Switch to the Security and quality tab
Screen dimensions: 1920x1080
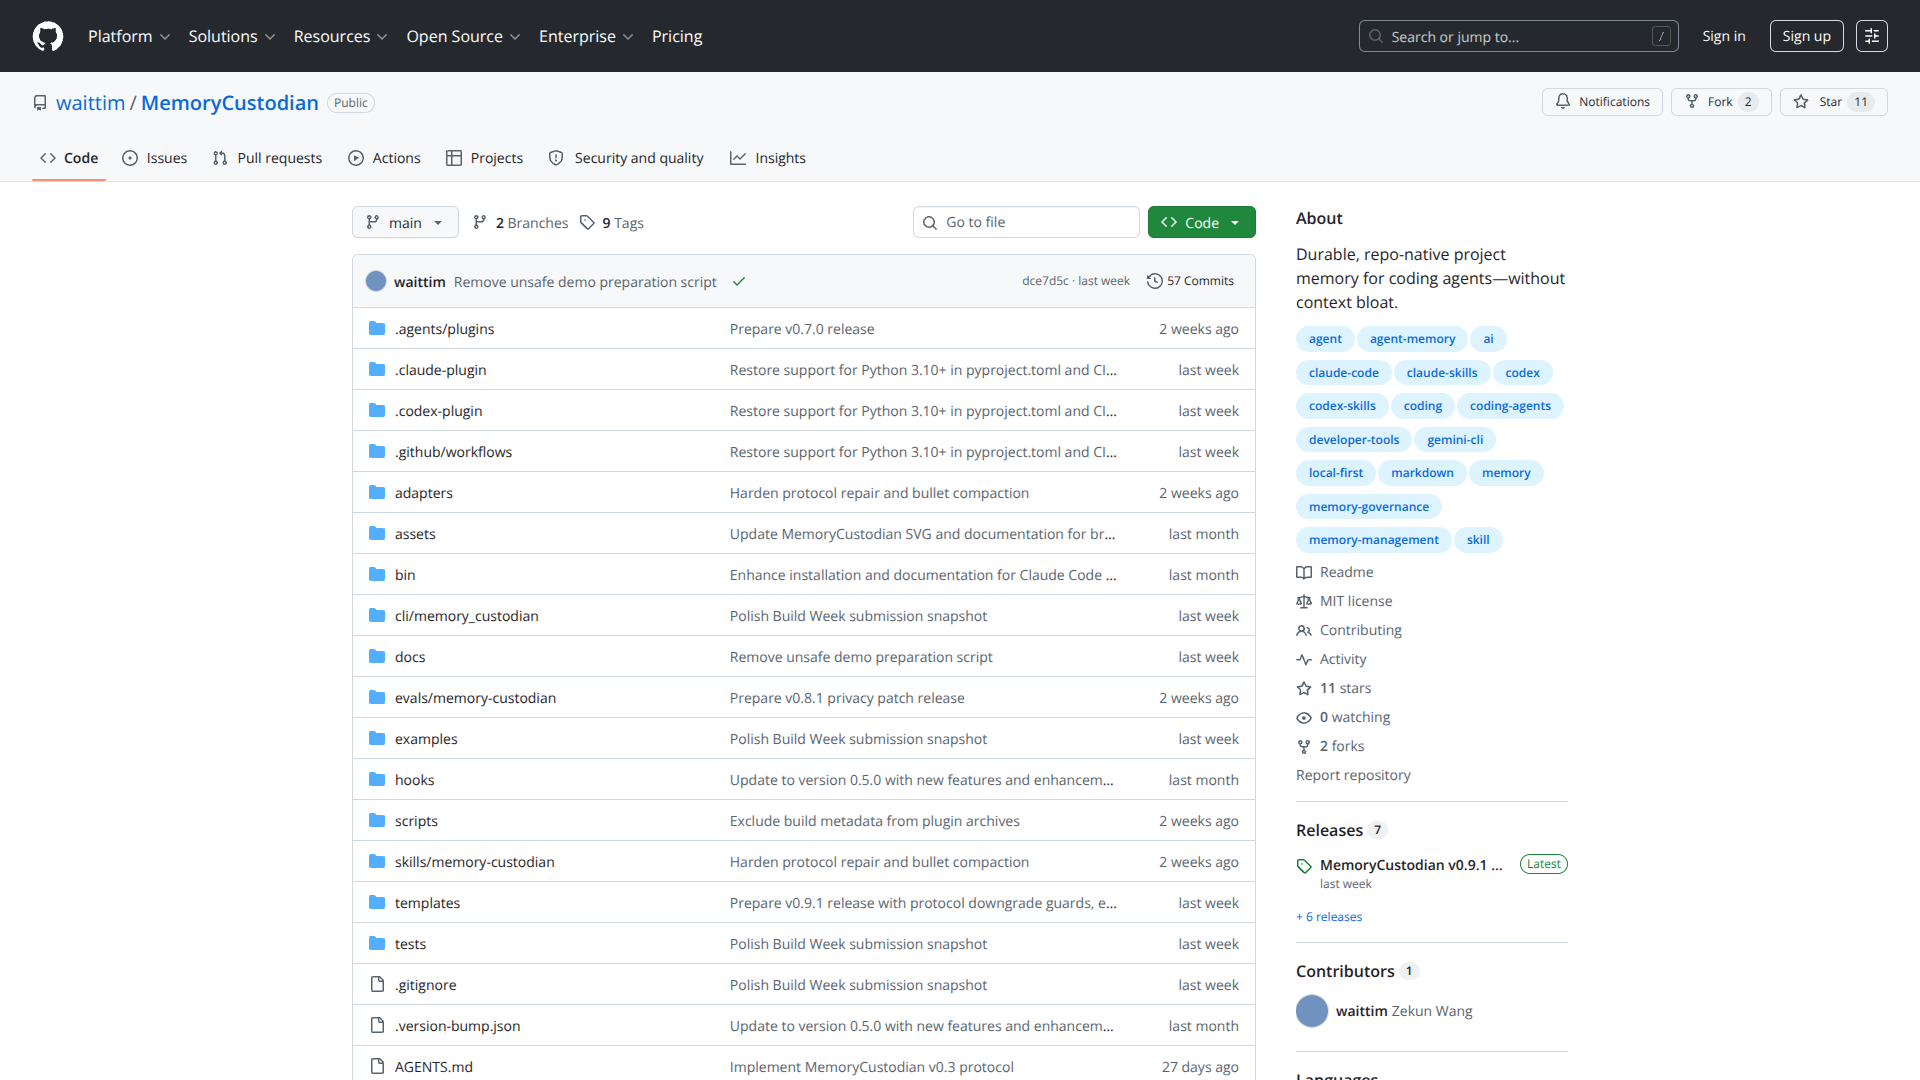(x=627, y=158)
